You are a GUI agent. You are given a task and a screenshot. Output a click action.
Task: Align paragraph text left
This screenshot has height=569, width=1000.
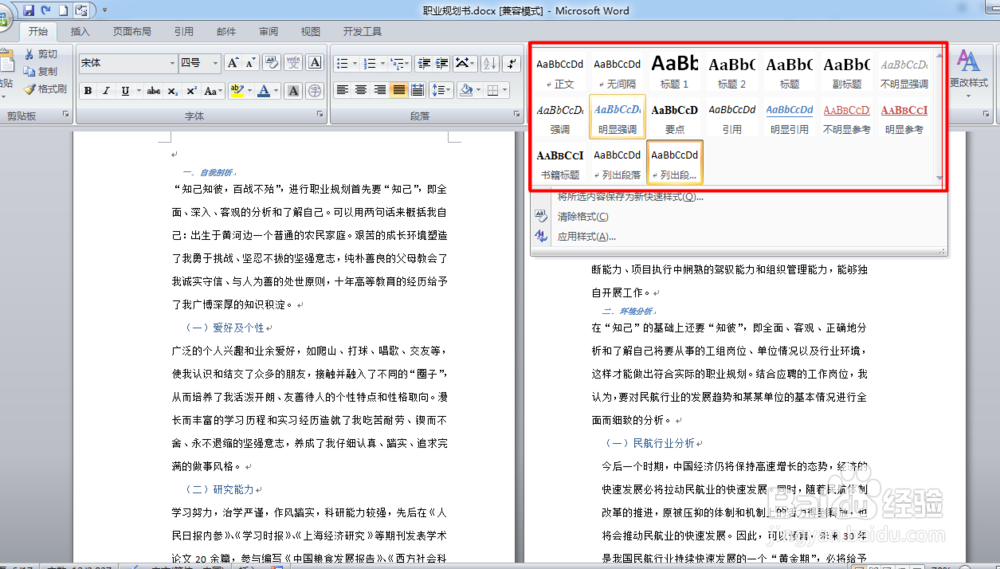point(342,91)
